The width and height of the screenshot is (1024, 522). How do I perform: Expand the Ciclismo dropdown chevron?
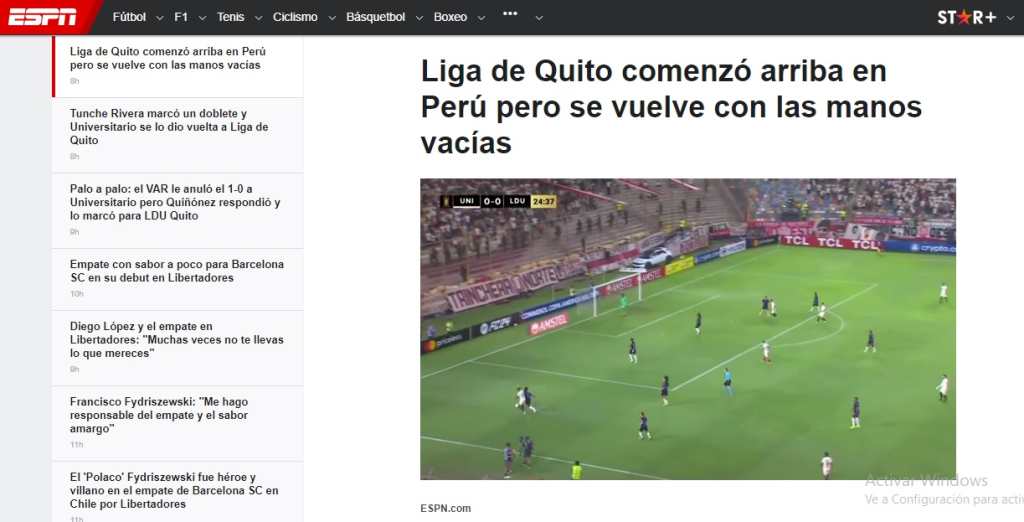point(332,18)
